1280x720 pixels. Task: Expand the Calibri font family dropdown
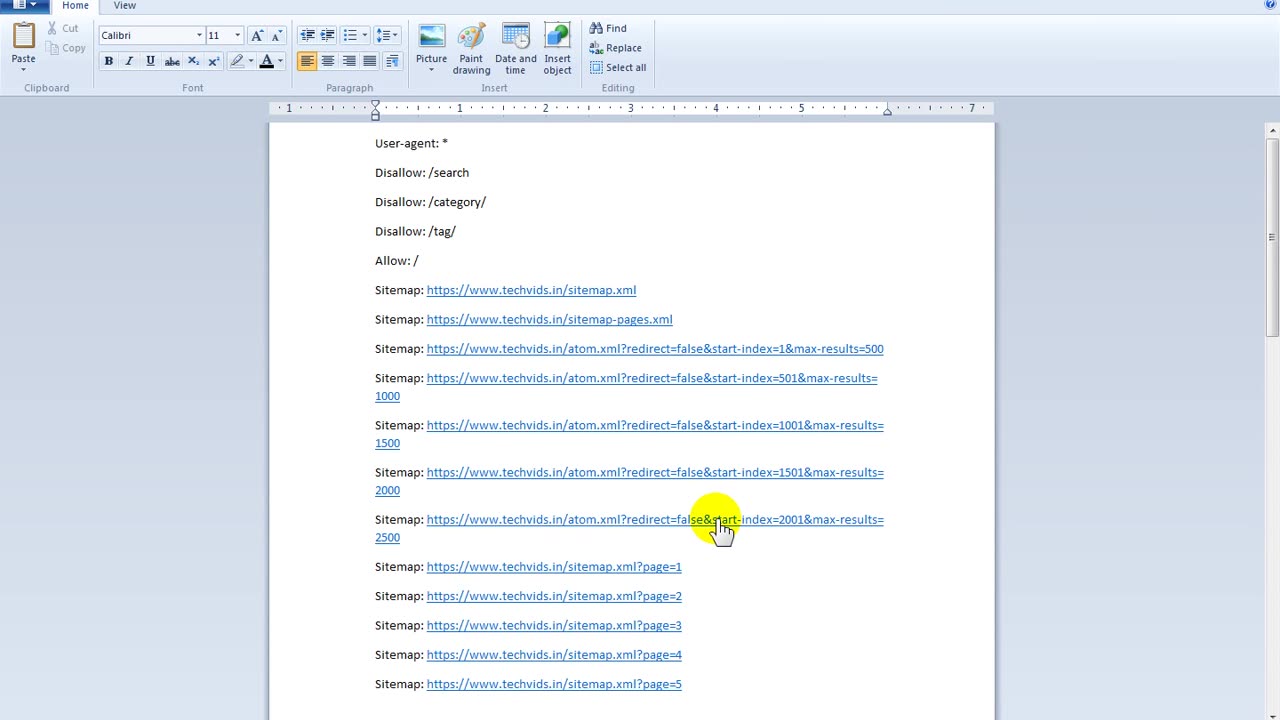point(199,35)
